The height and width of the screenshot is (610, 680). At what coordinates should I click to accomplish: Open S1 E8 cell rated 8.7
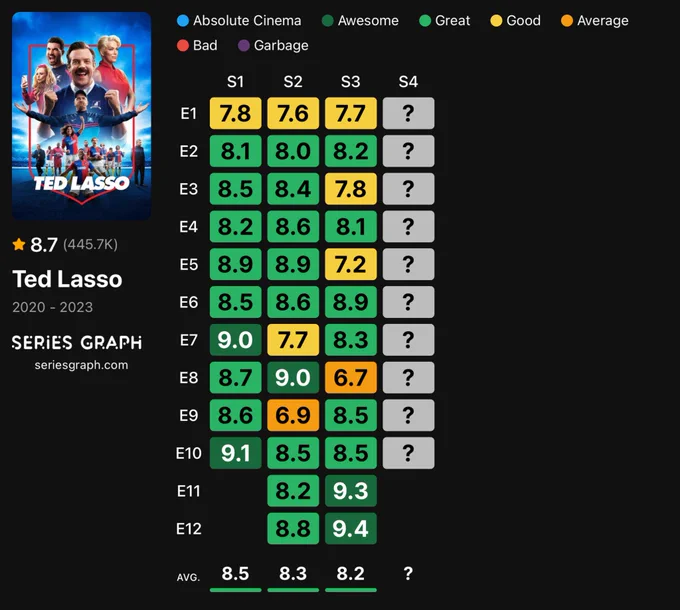[235, 377]
